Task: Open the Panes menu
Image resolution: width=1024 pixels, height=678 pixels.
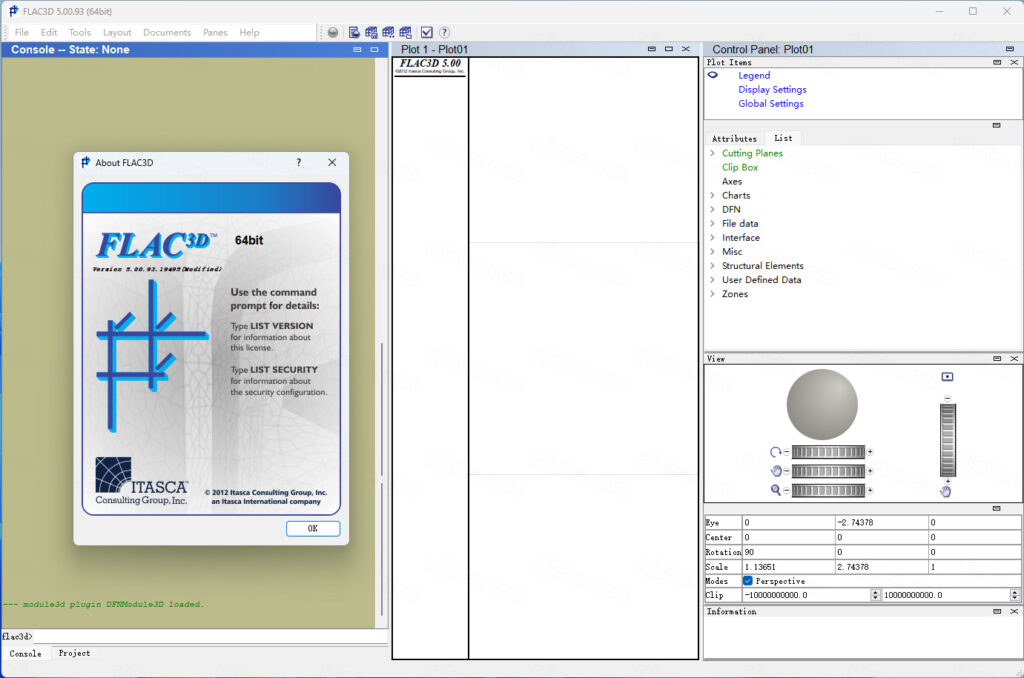Action: point(215,32)
